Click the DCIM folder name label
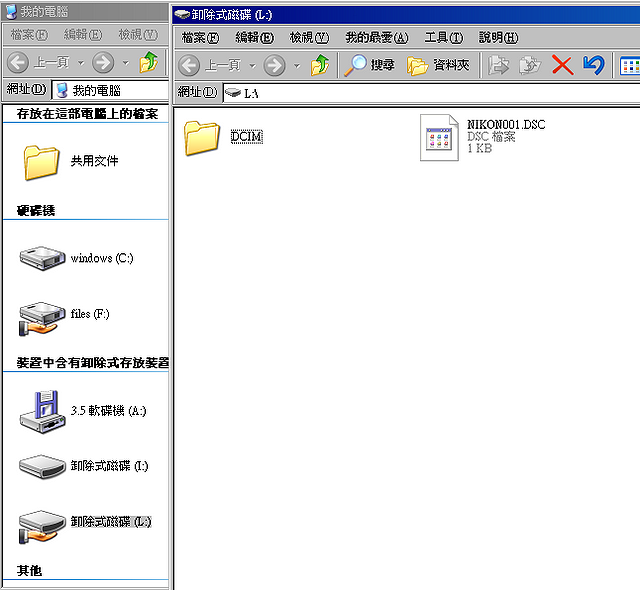 tap(247, 136)
